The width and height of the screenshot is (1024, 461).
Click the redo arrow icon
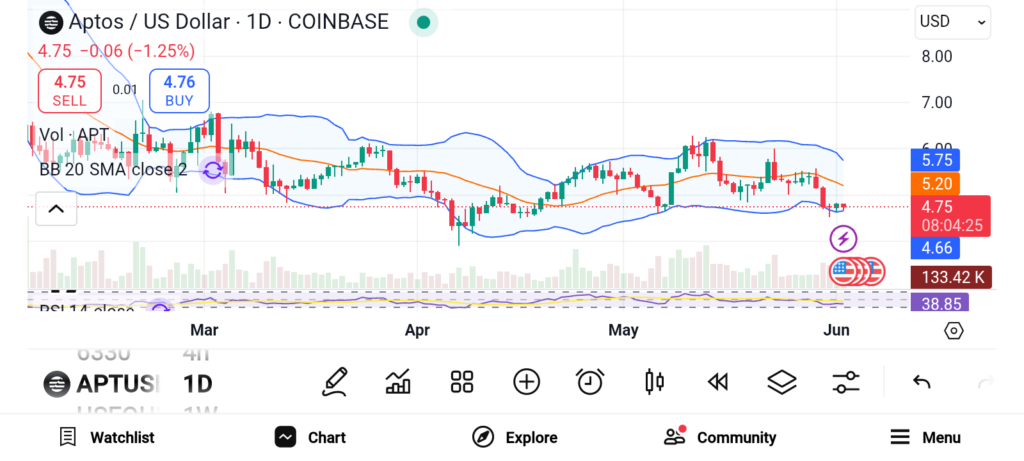coord(985,382)
